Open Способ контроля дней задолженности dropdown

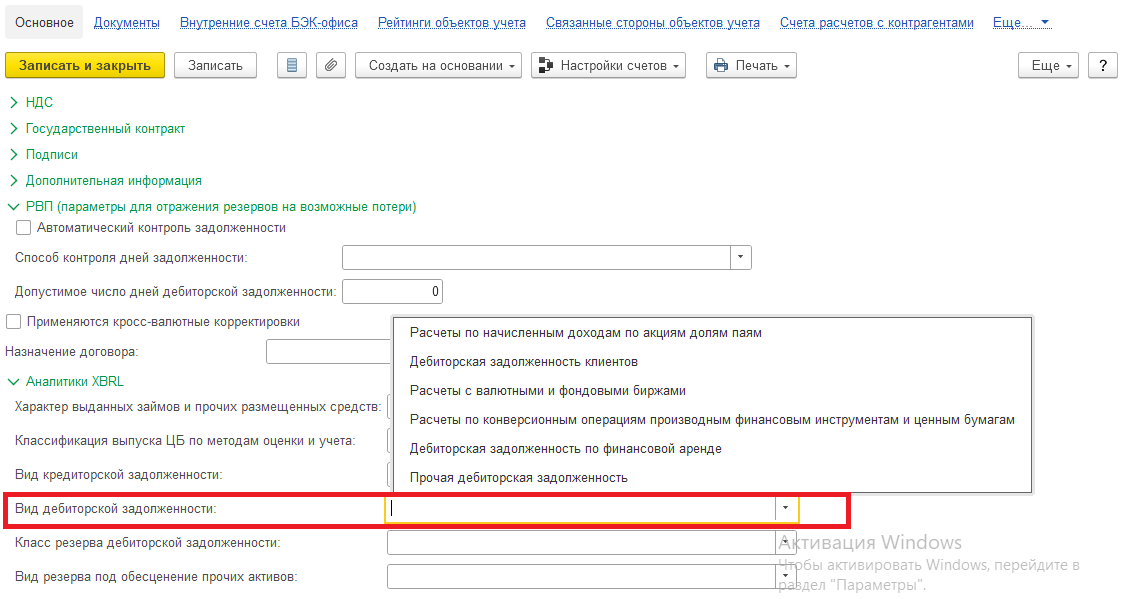(740, 258)
